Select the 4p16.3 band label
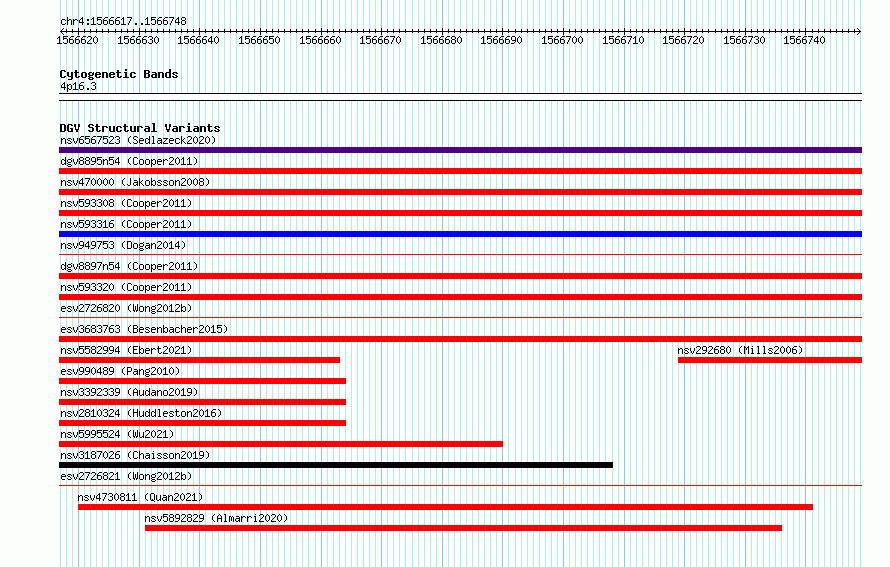890x567 pixels. pos(78,86)
